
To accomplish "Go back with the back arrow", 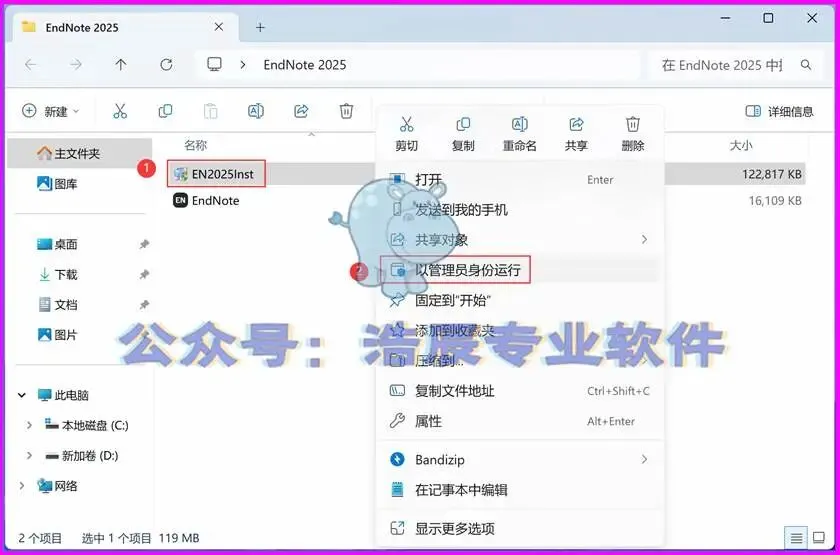I will [x=31, y=65].
